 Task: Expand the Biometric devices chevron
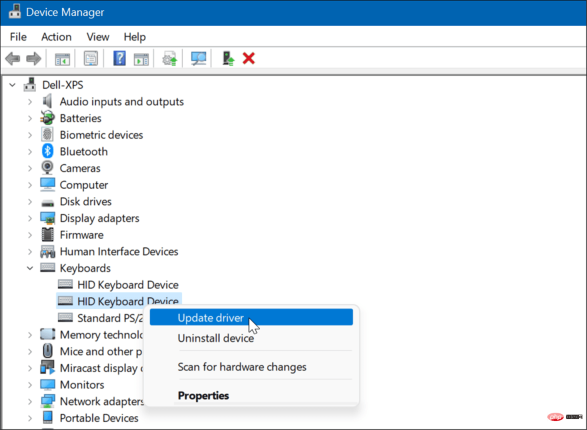30,135
